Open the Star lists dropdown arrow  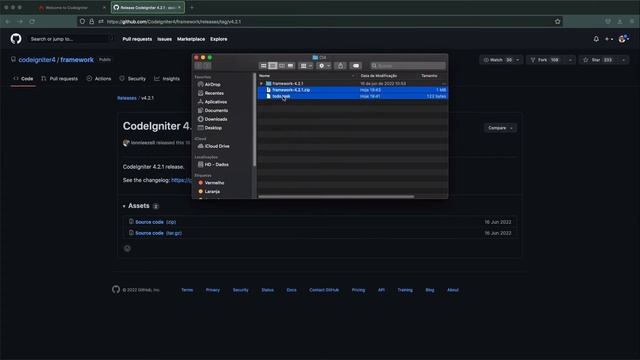(624, 60)
